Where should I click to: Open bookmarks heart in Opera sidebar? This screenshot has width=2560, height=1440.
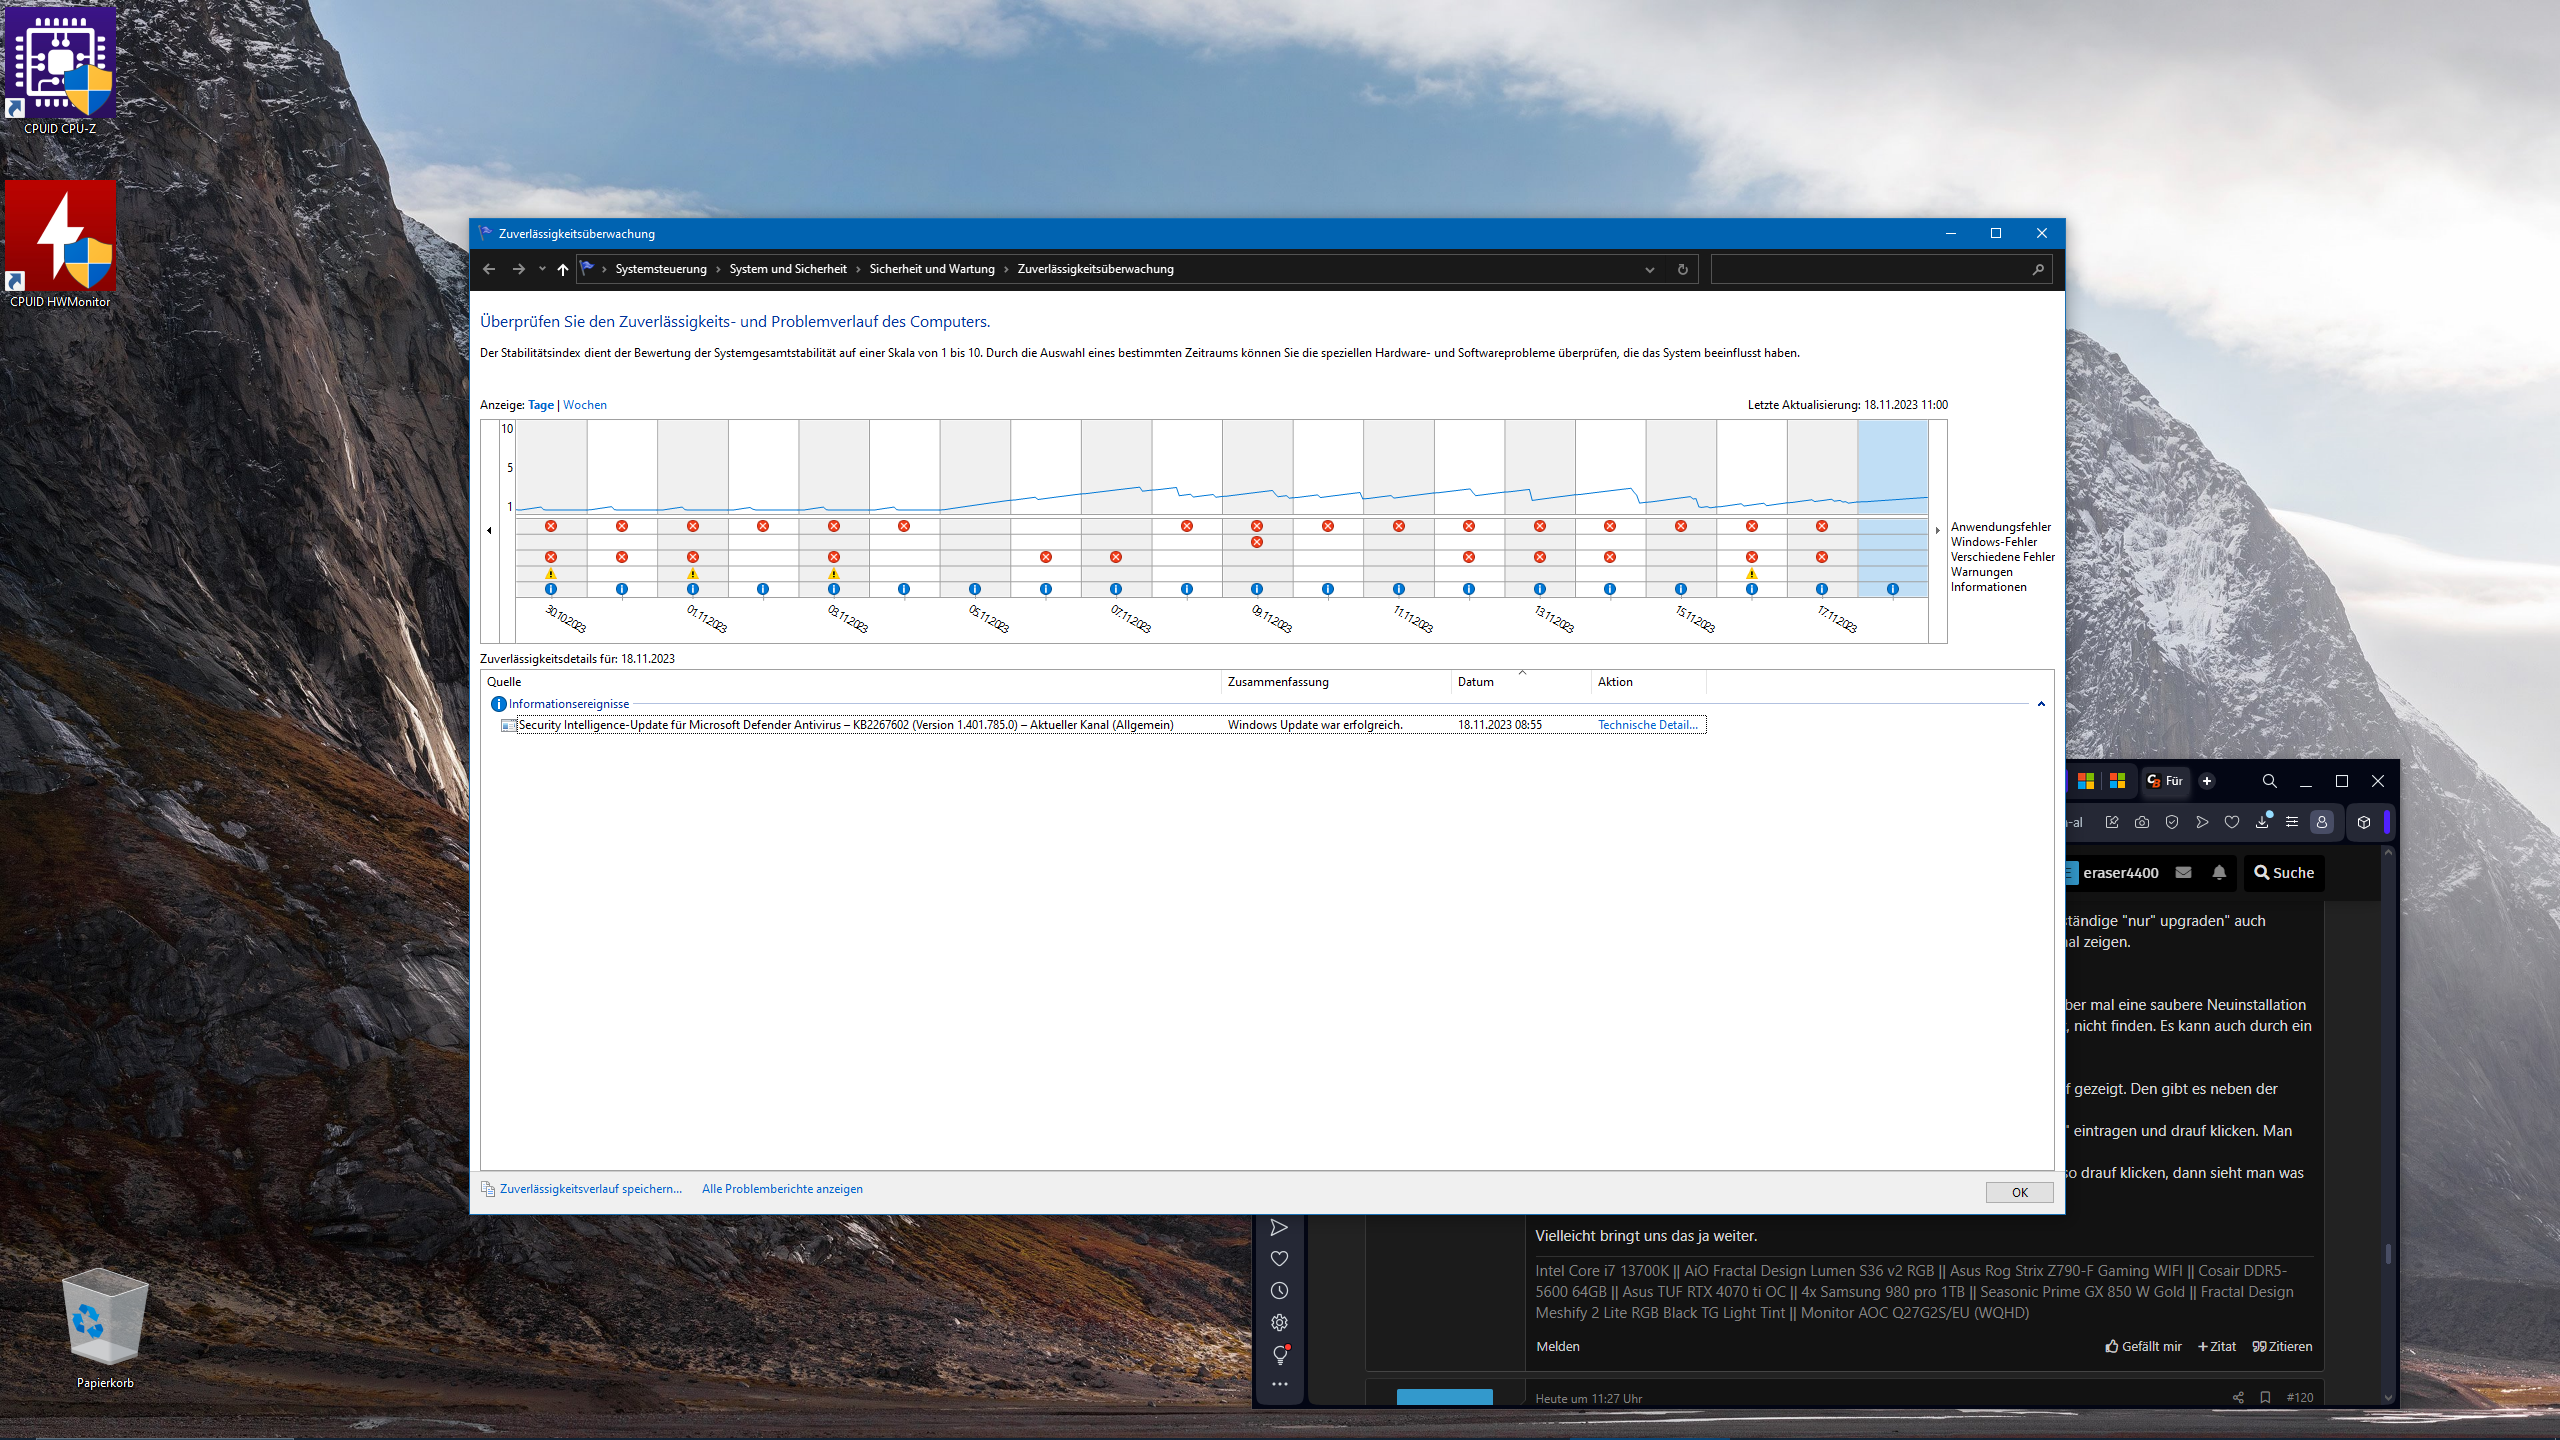(1279, 1258)
